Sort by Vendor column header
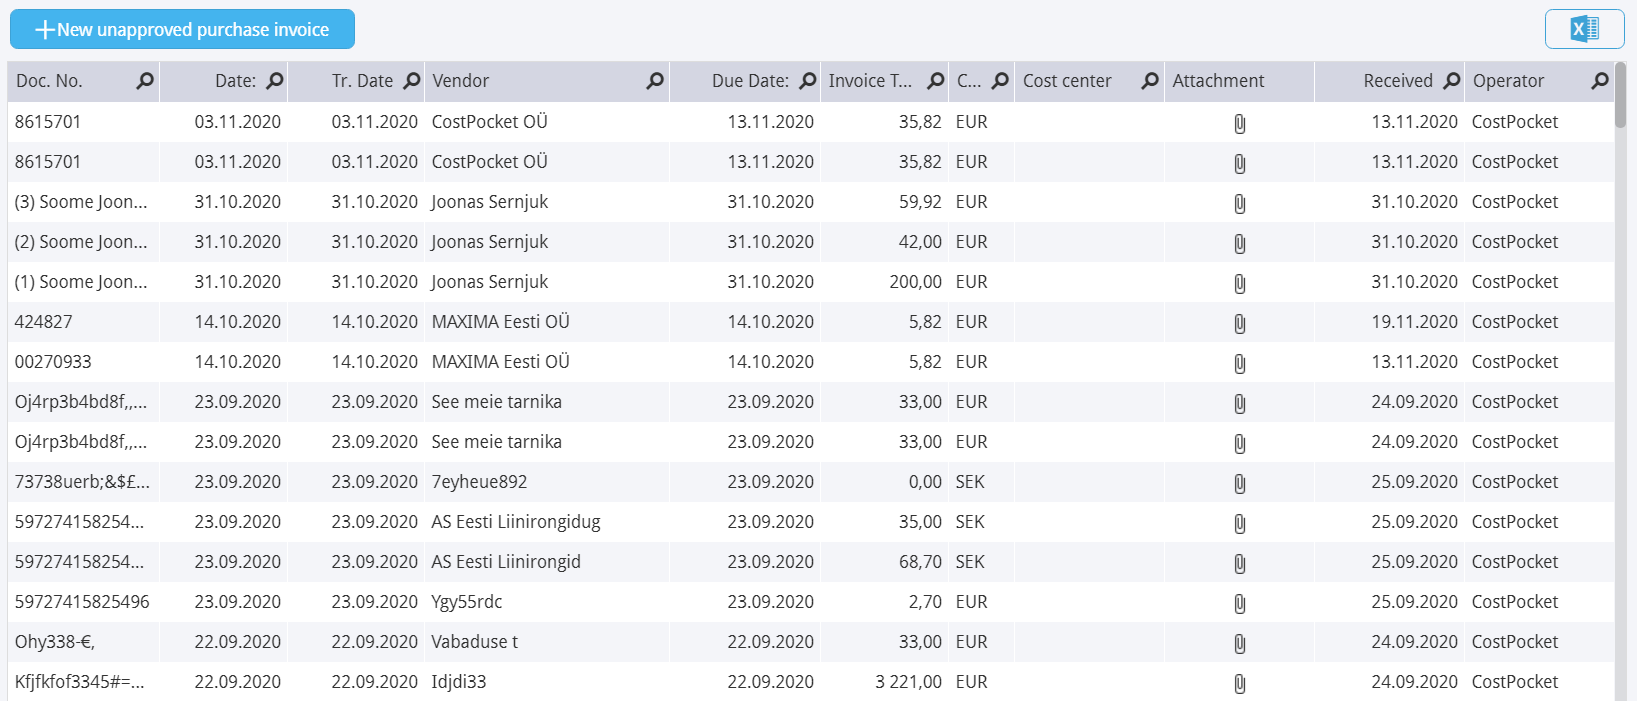 [x=460, y=81]
